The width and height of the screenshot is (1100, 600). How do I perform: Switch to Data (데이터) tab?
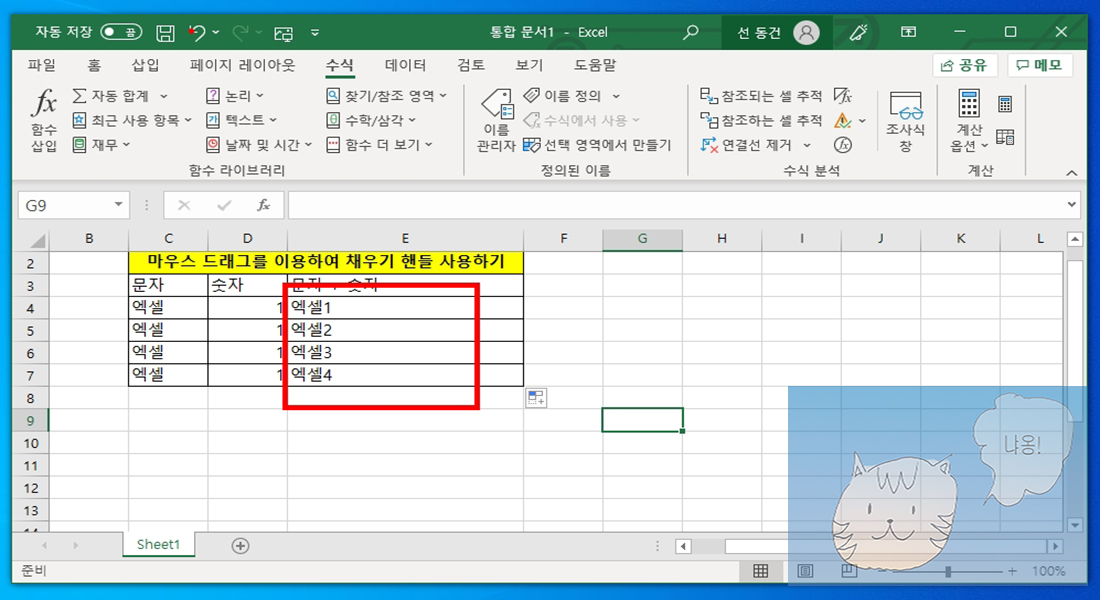405,65
